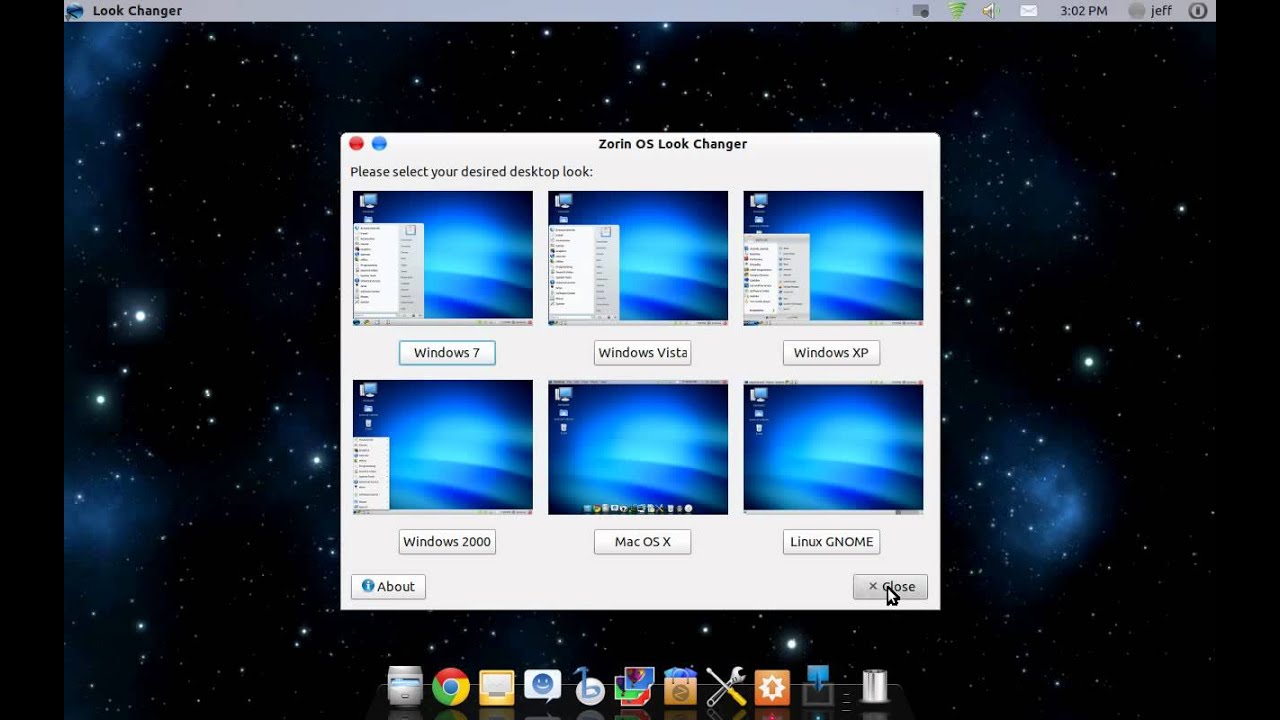Apply the Linux GNOME look
This screenshot has height=720, width=1280.
tap(831, 541)
